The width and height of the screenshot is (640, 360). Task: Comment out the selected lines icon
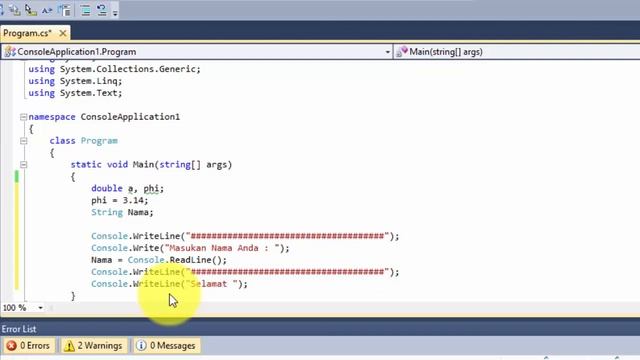[x=85, y=10]
